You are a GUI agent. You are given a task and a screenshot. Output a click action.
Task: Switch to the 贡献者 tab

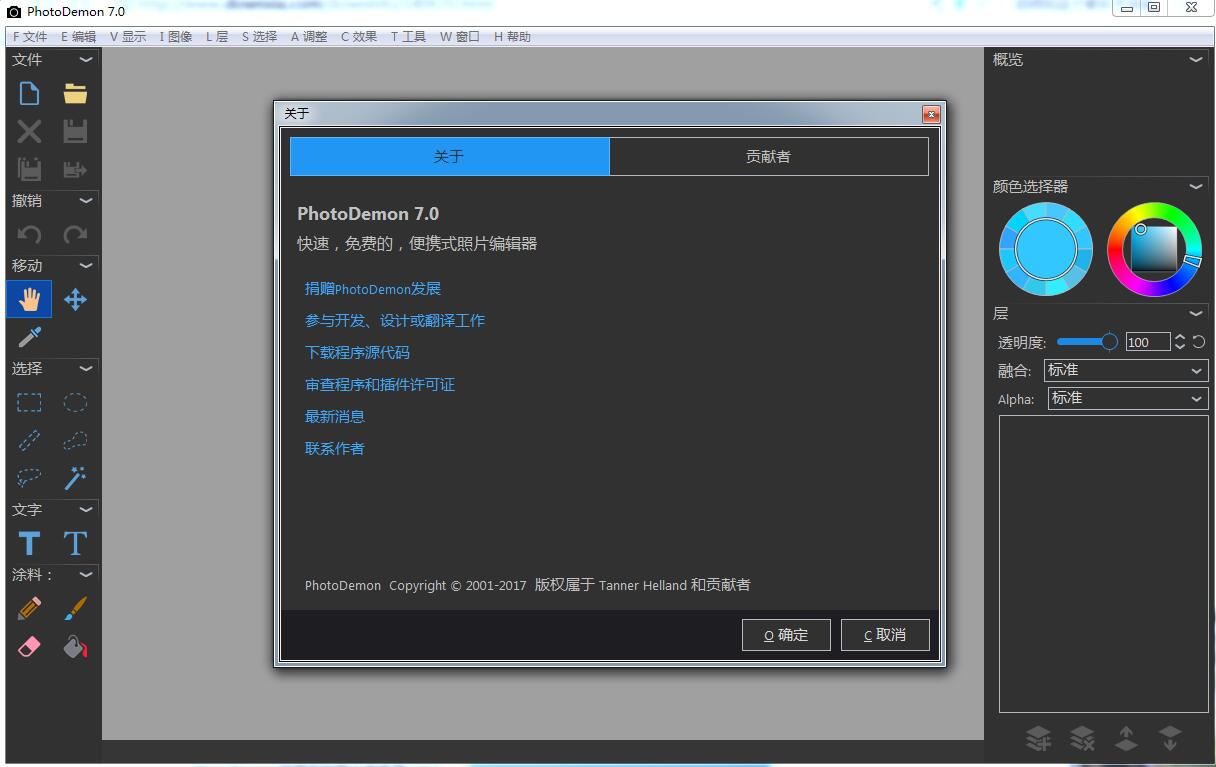coord(768,157)
